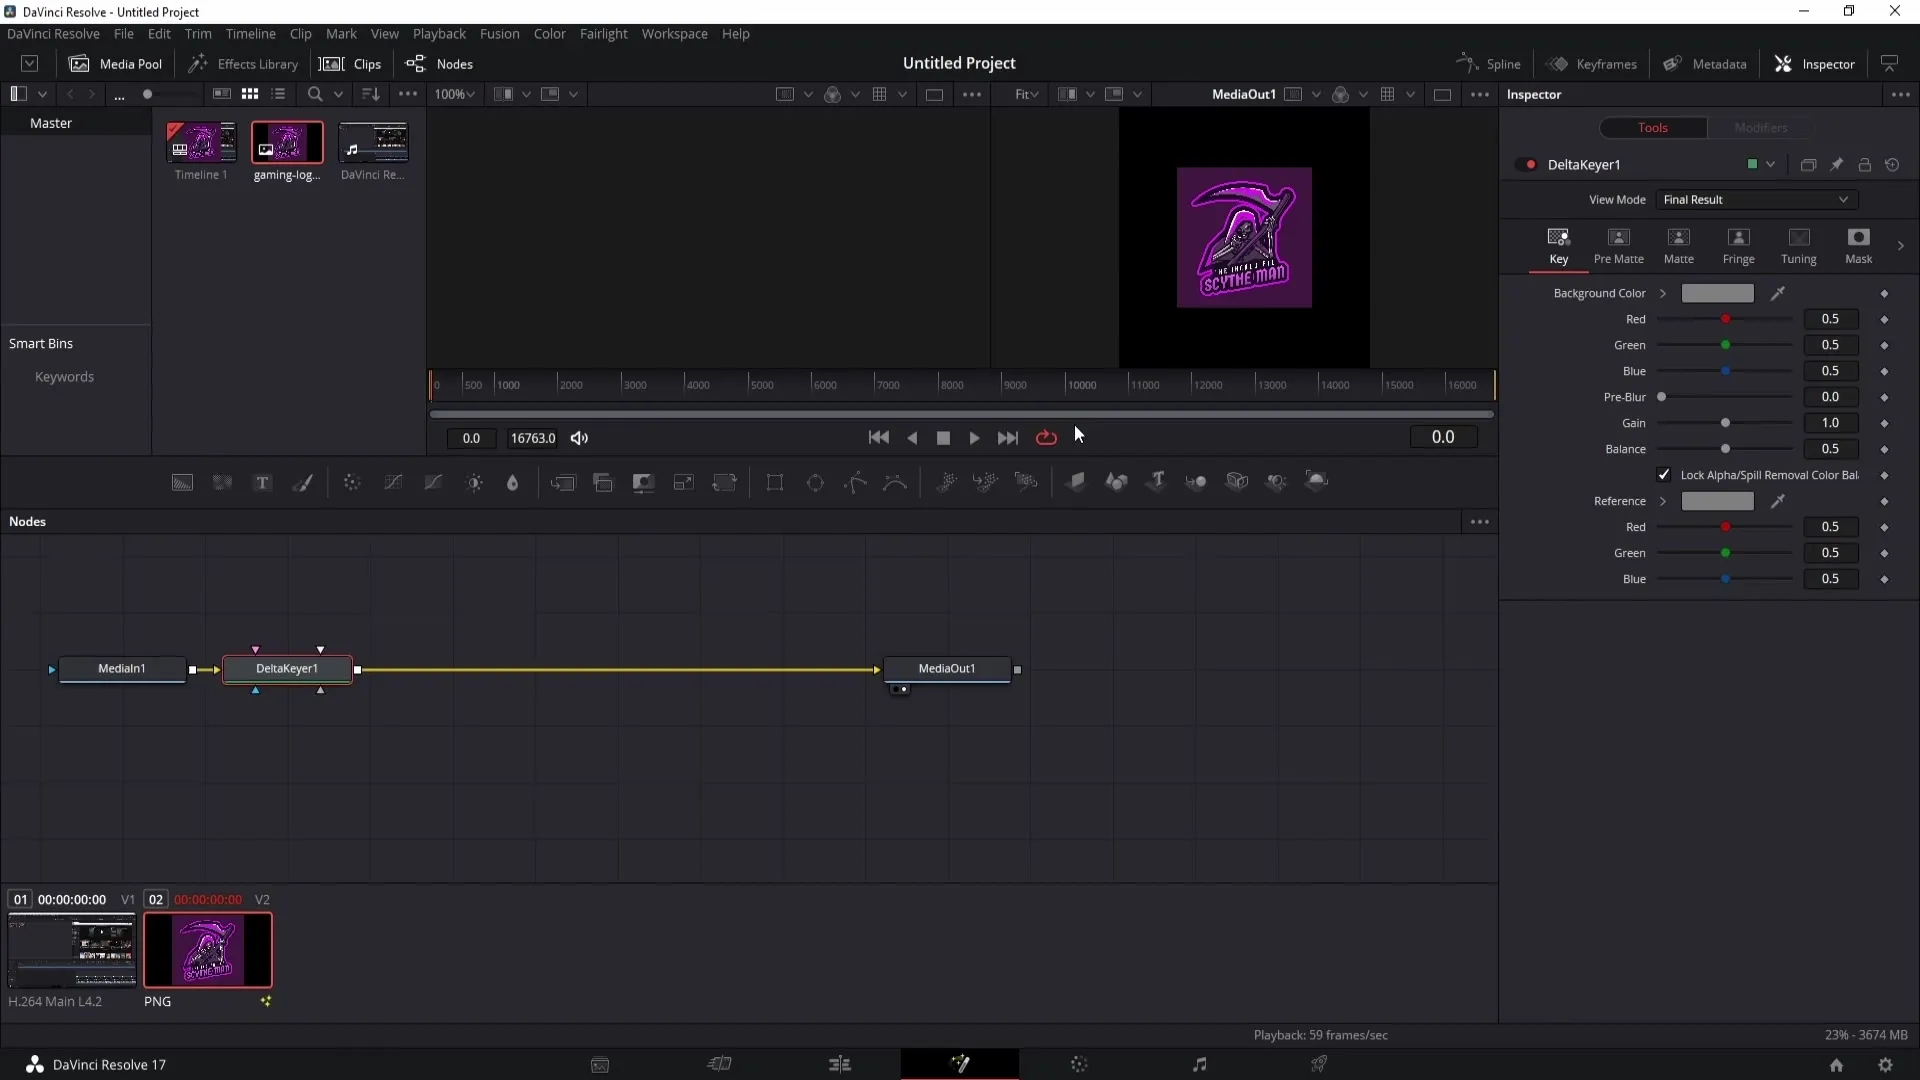Viewport: 1920px width, 1080px height.
Task: Open the Fusion menu in menu bar
Action: coord(500,33)
